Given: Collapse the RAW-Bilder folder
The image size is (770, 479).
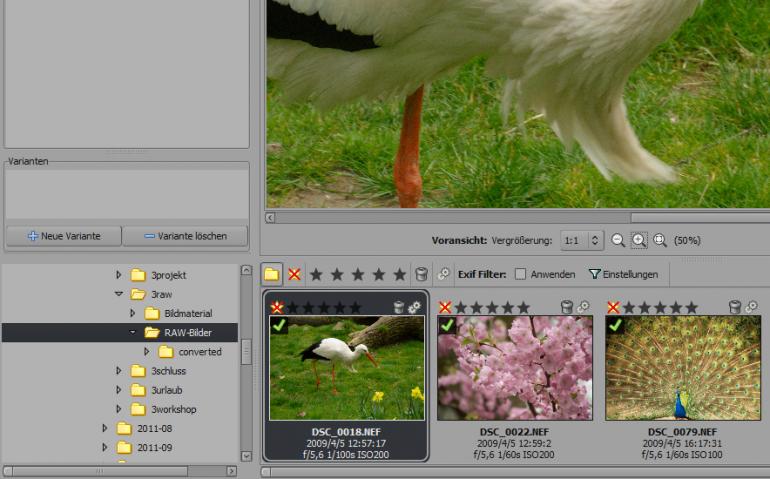Looking at the screenshot, I should [x=132, y=332].
